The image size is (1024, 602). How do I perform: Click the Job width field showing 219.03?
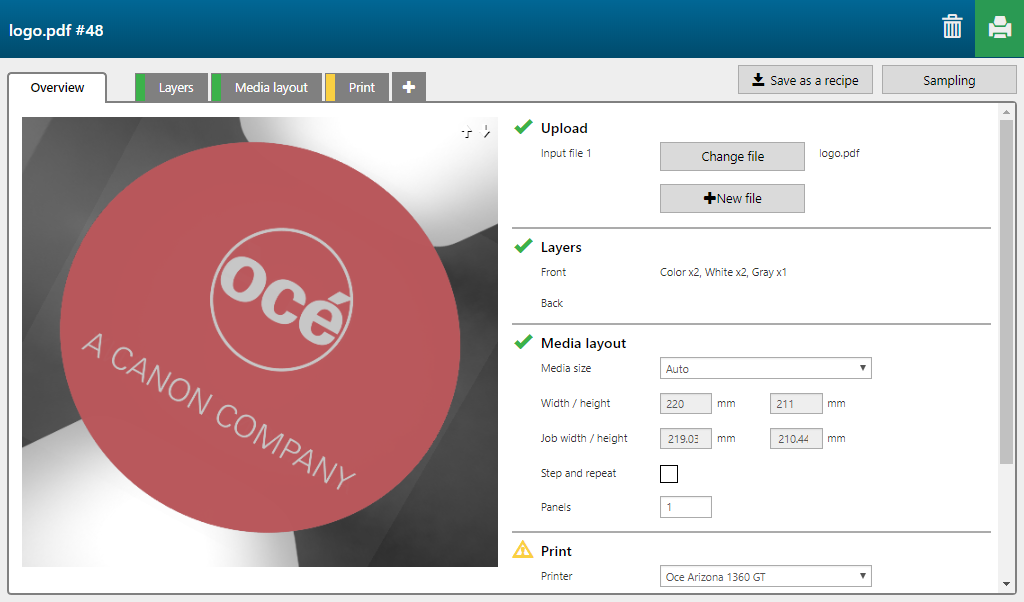pyautogui.click(x=686, y=439)
